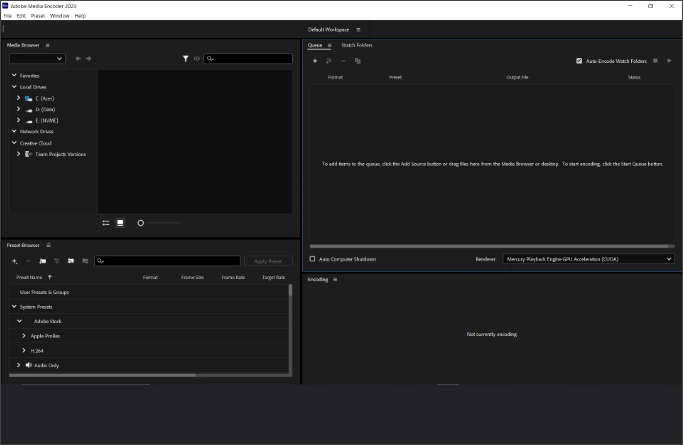Switch Media Browser to list view
The image size is (683, 445).
point(106,222)
